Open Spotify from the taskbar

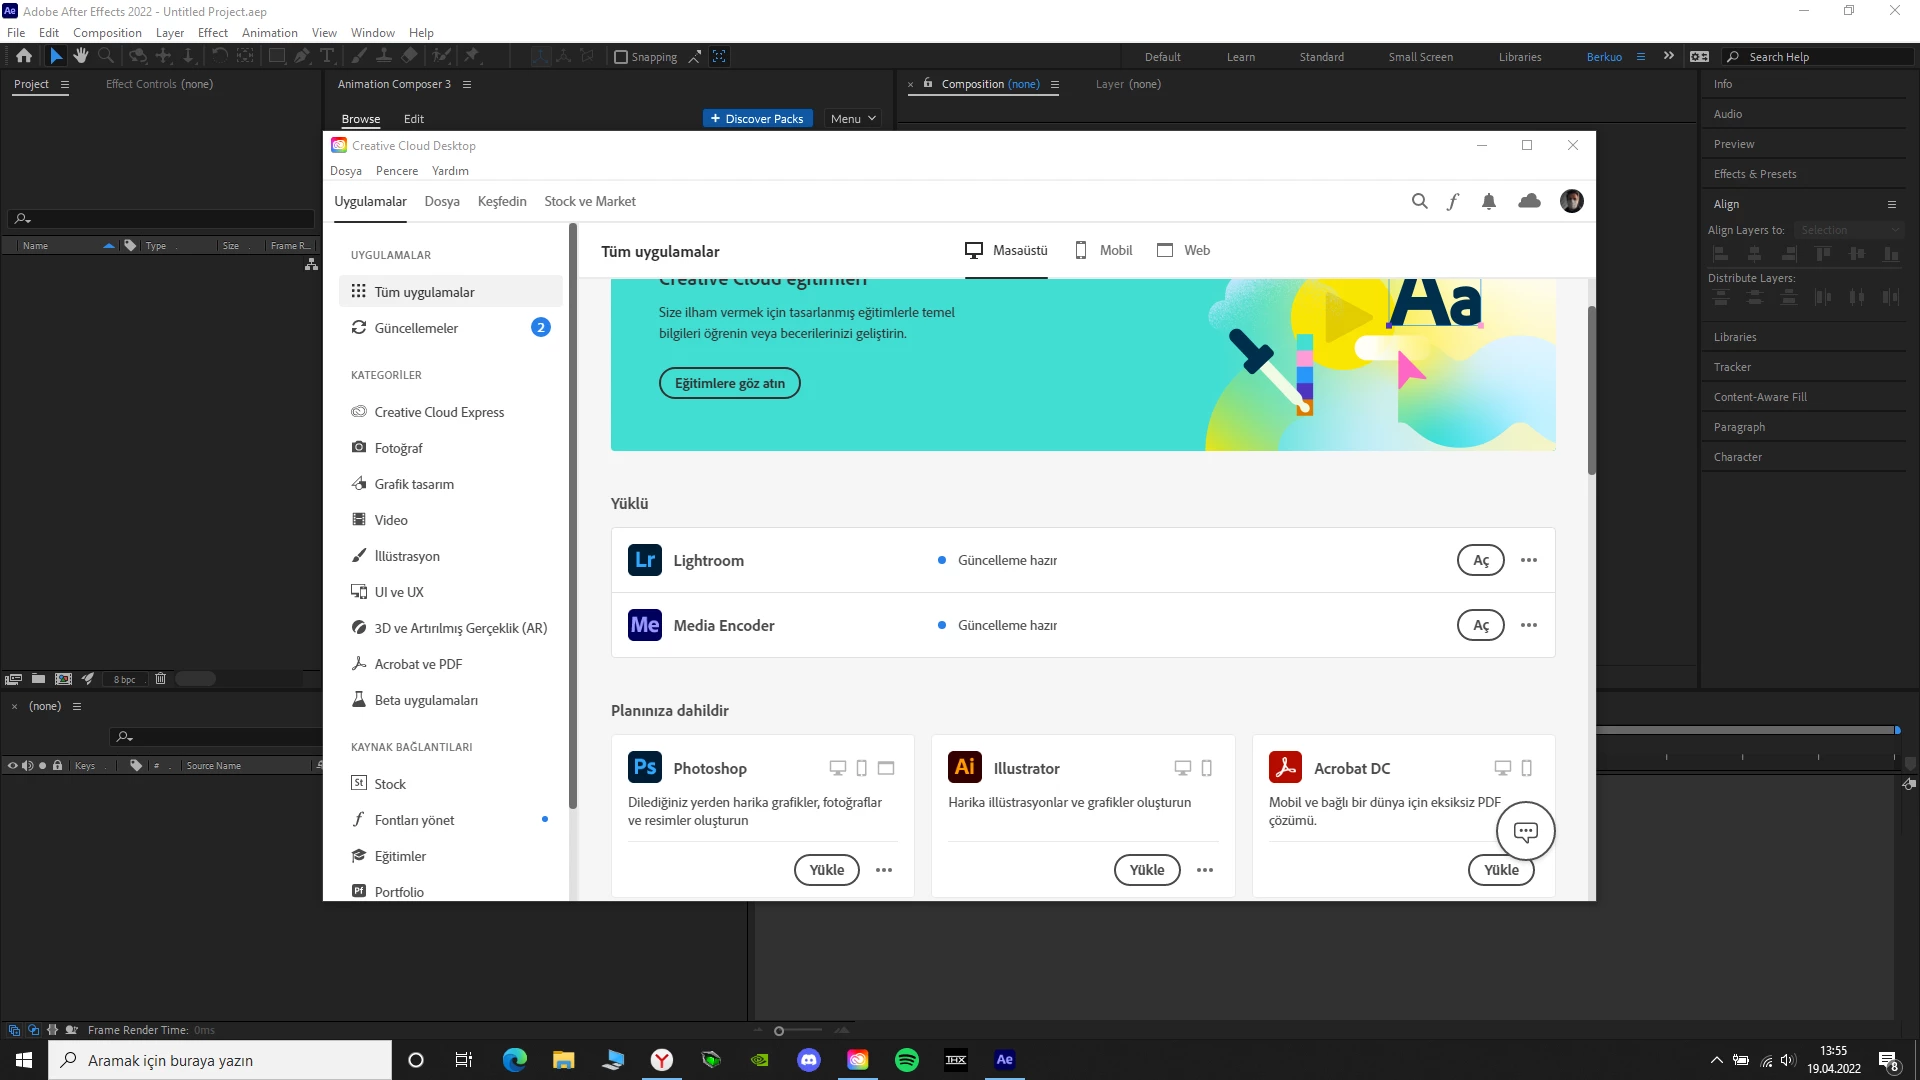point(907,1060)
